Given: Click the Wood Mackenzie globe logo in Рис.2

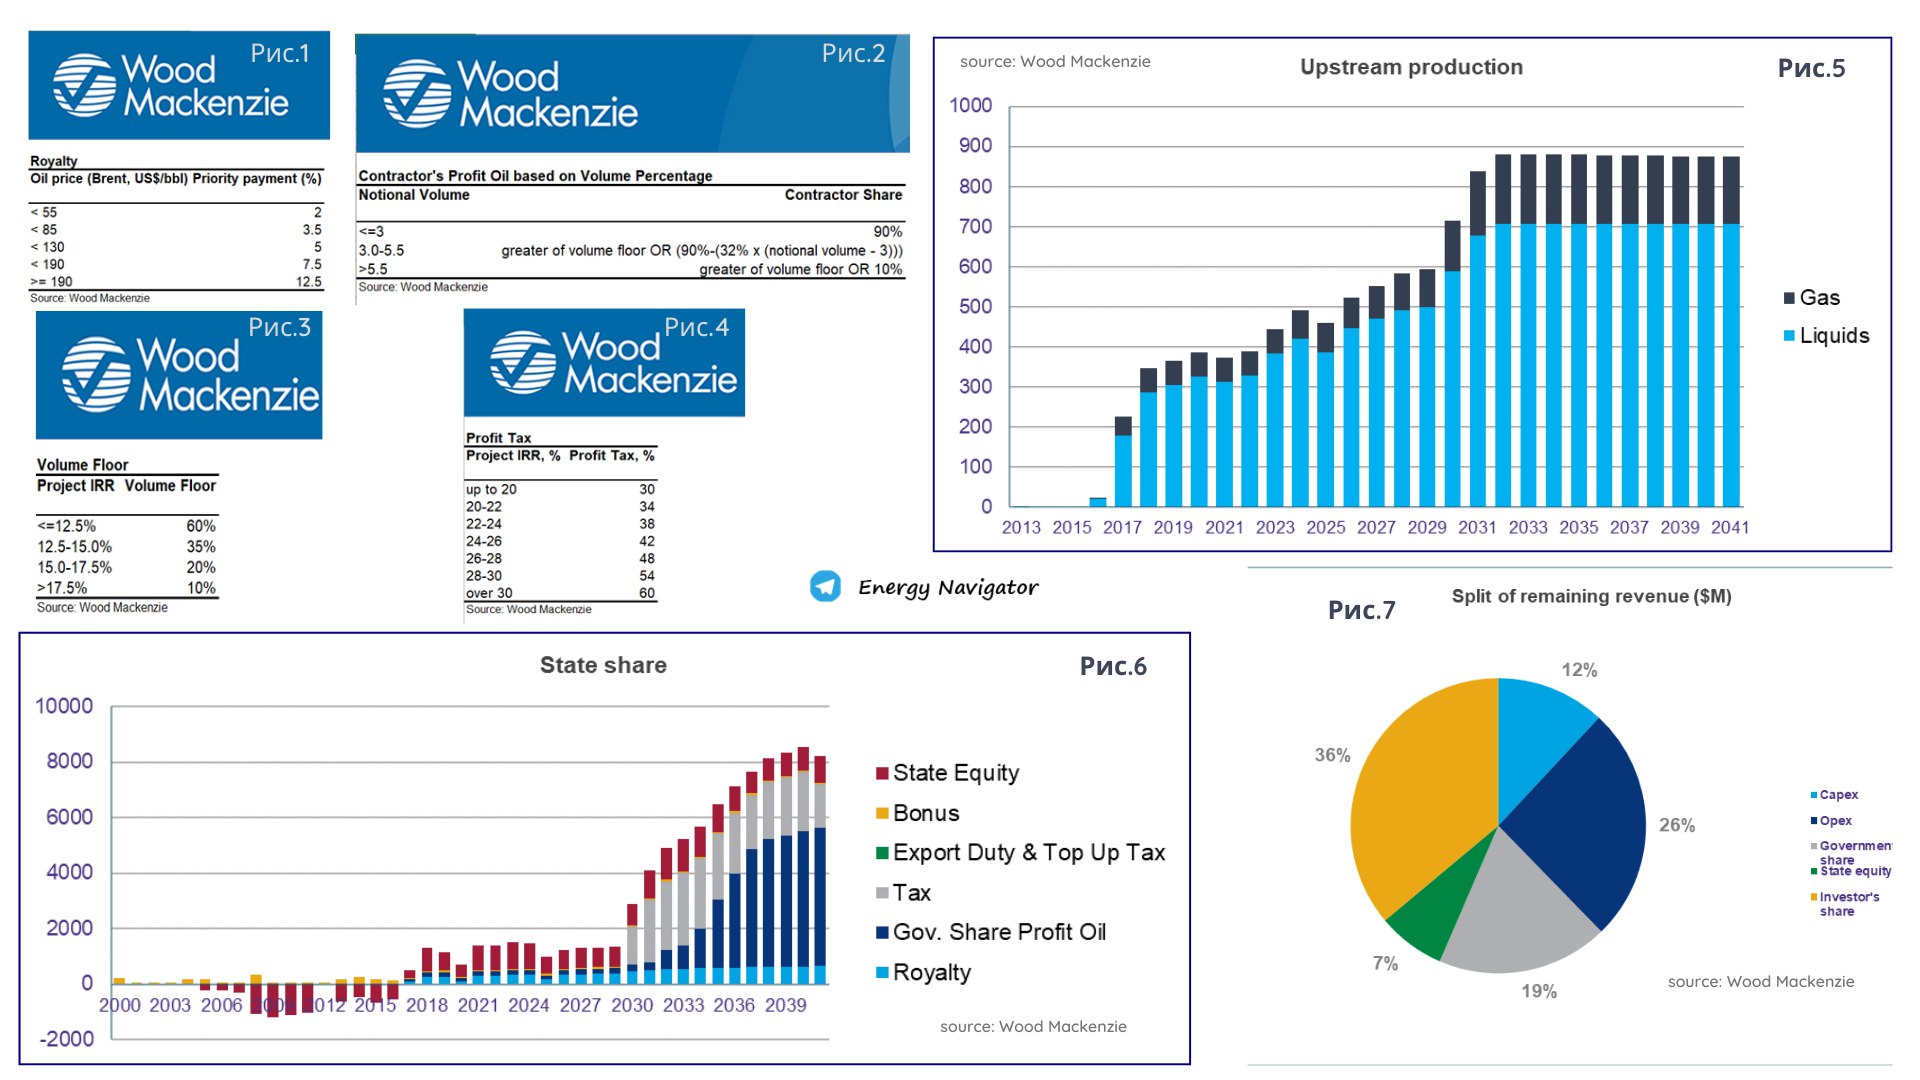Looking at the screenshot, I should 417,94.
